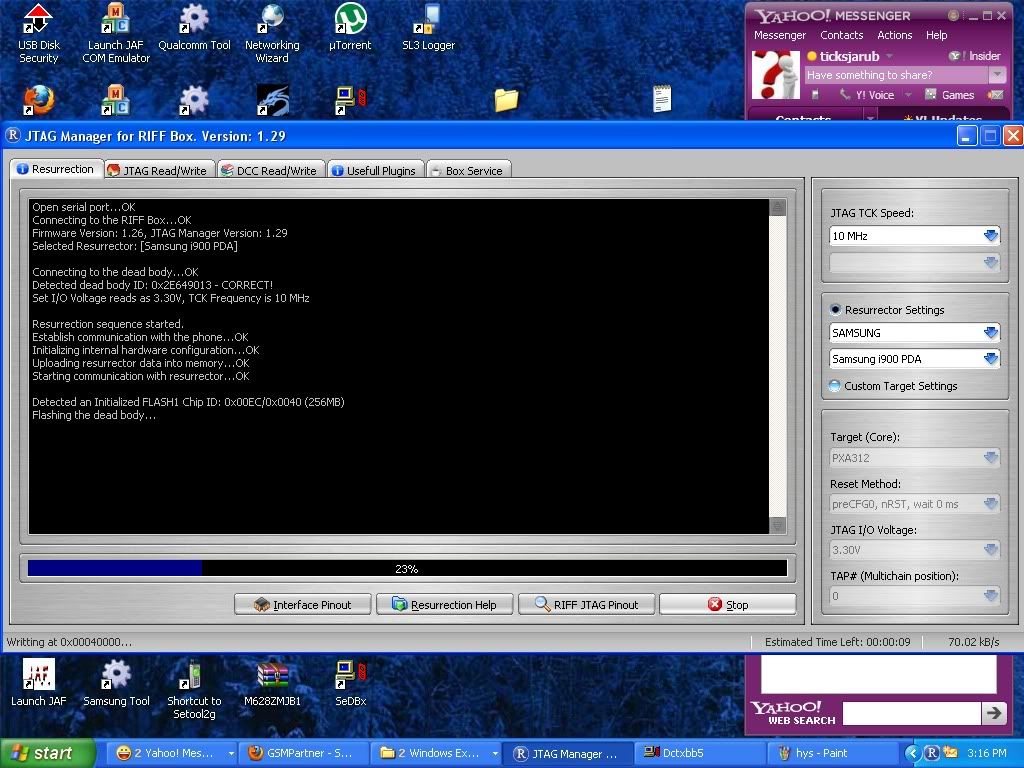Expand the empty dropdown under TCK speed
Viewport: 1024px width, 768px height.
click(x=991, y=263)
